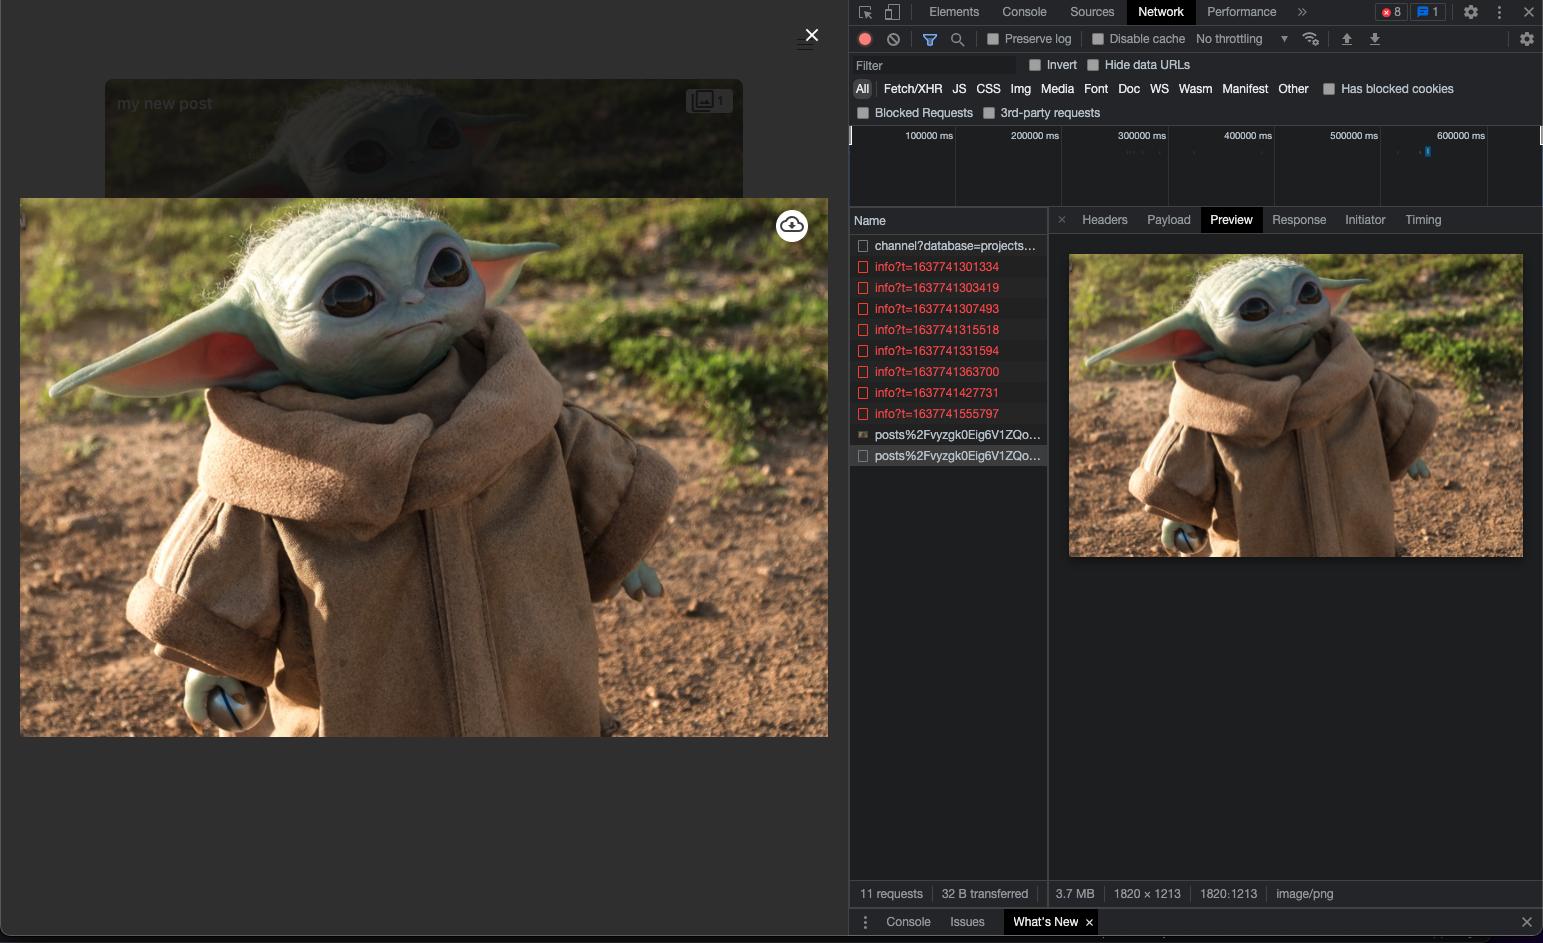Click the network Filter text field

pyautogui.click(x=934, y=65)
